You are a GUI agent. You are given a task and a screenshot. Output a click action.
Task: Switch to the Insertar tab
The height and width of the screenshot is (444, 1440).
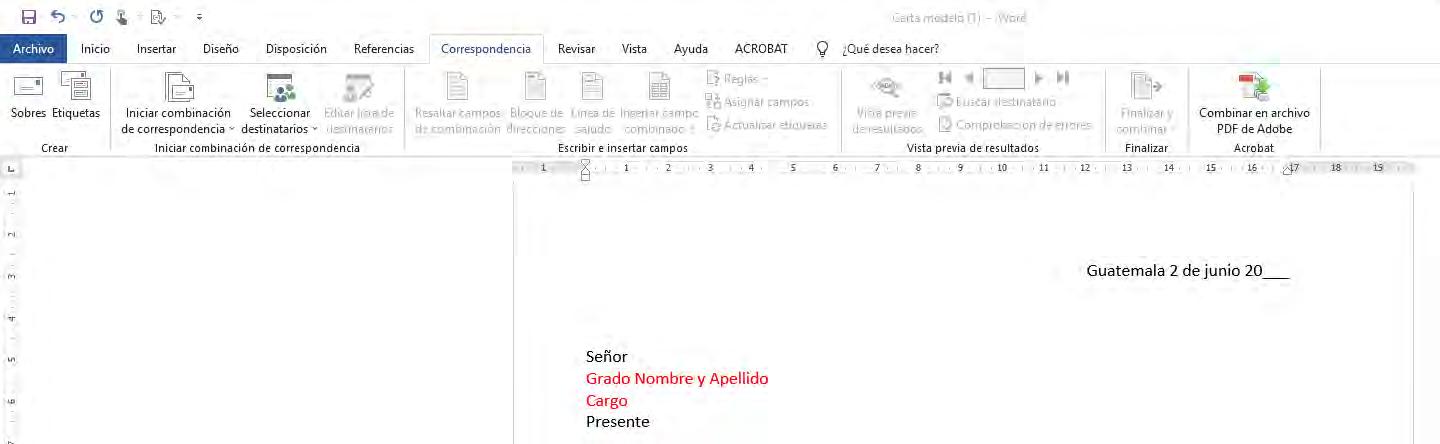point(156,49)
